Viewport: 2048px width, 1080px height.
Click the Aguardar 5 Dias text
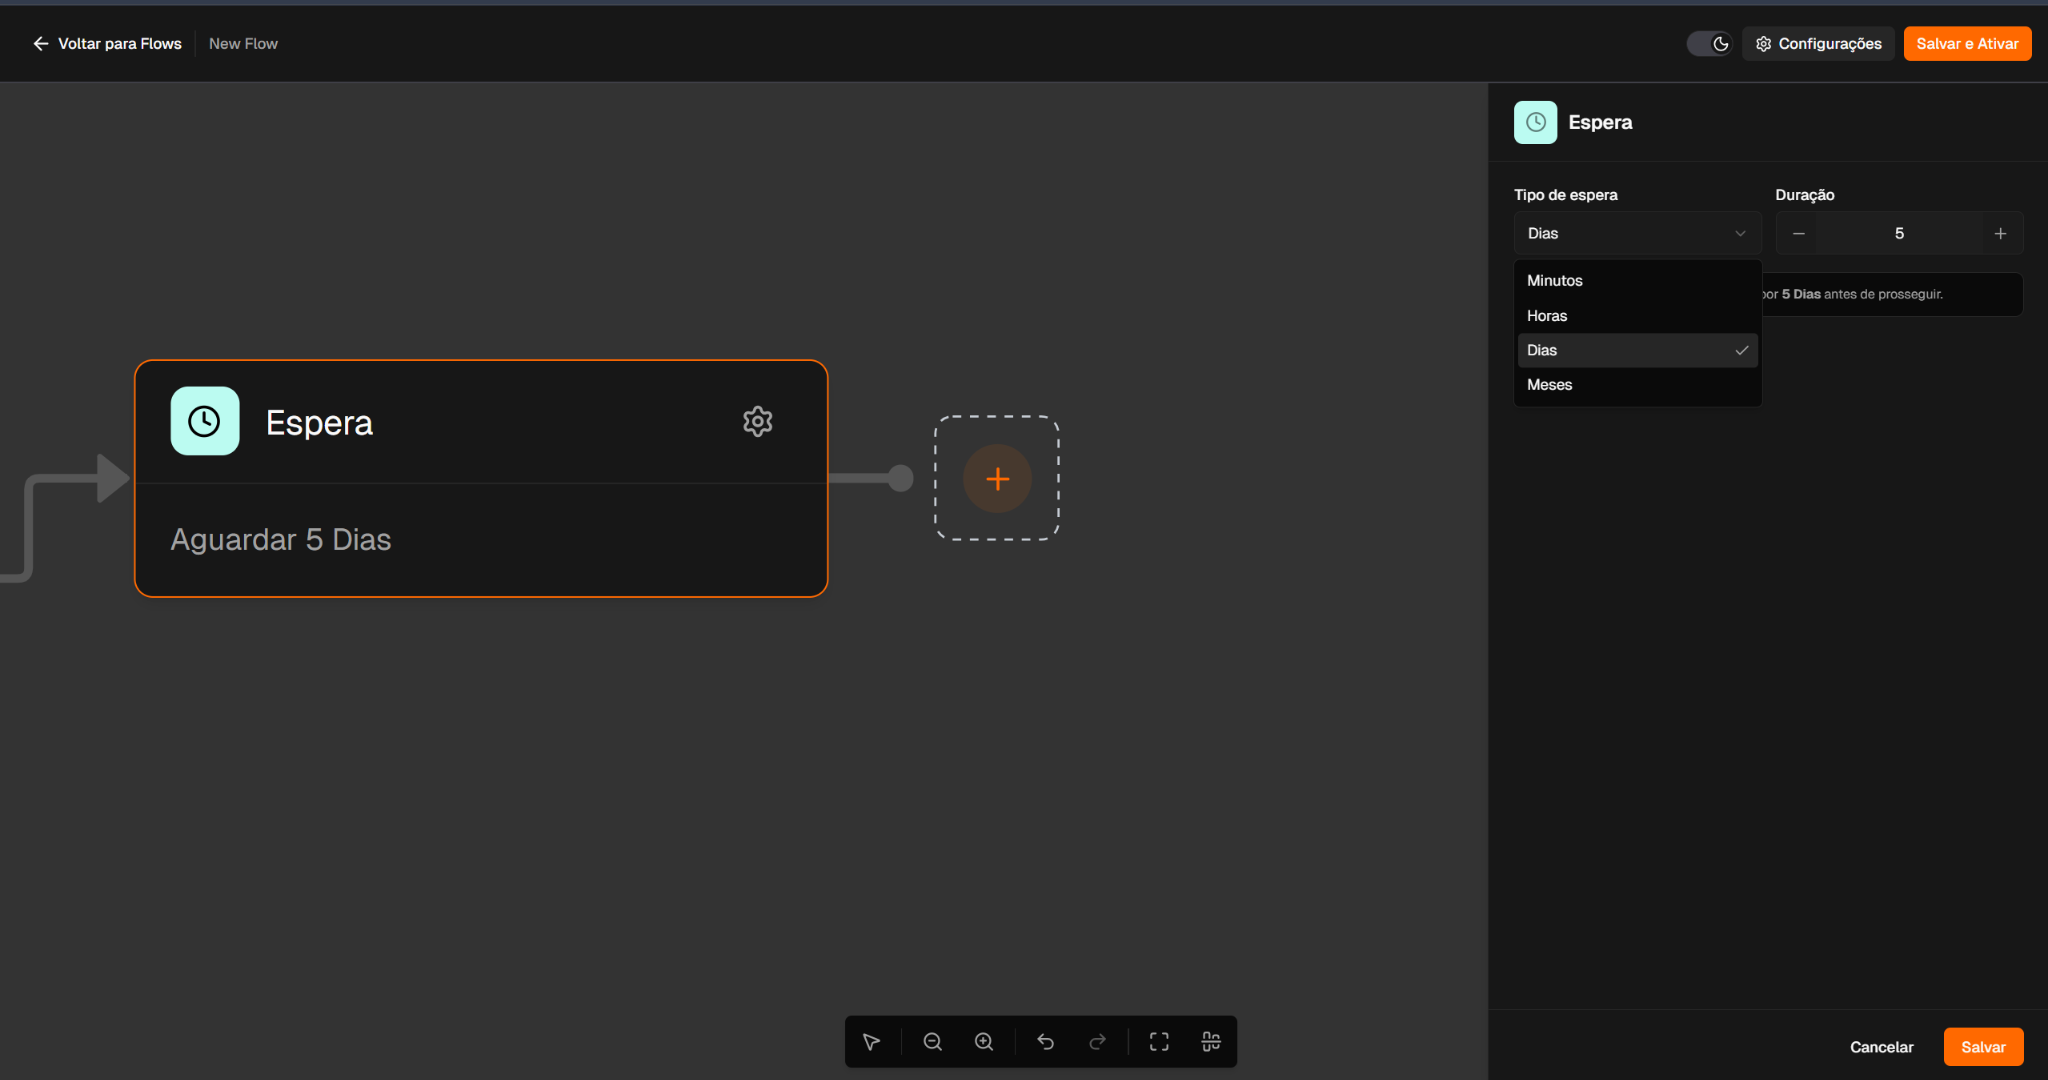pos(281,540)
